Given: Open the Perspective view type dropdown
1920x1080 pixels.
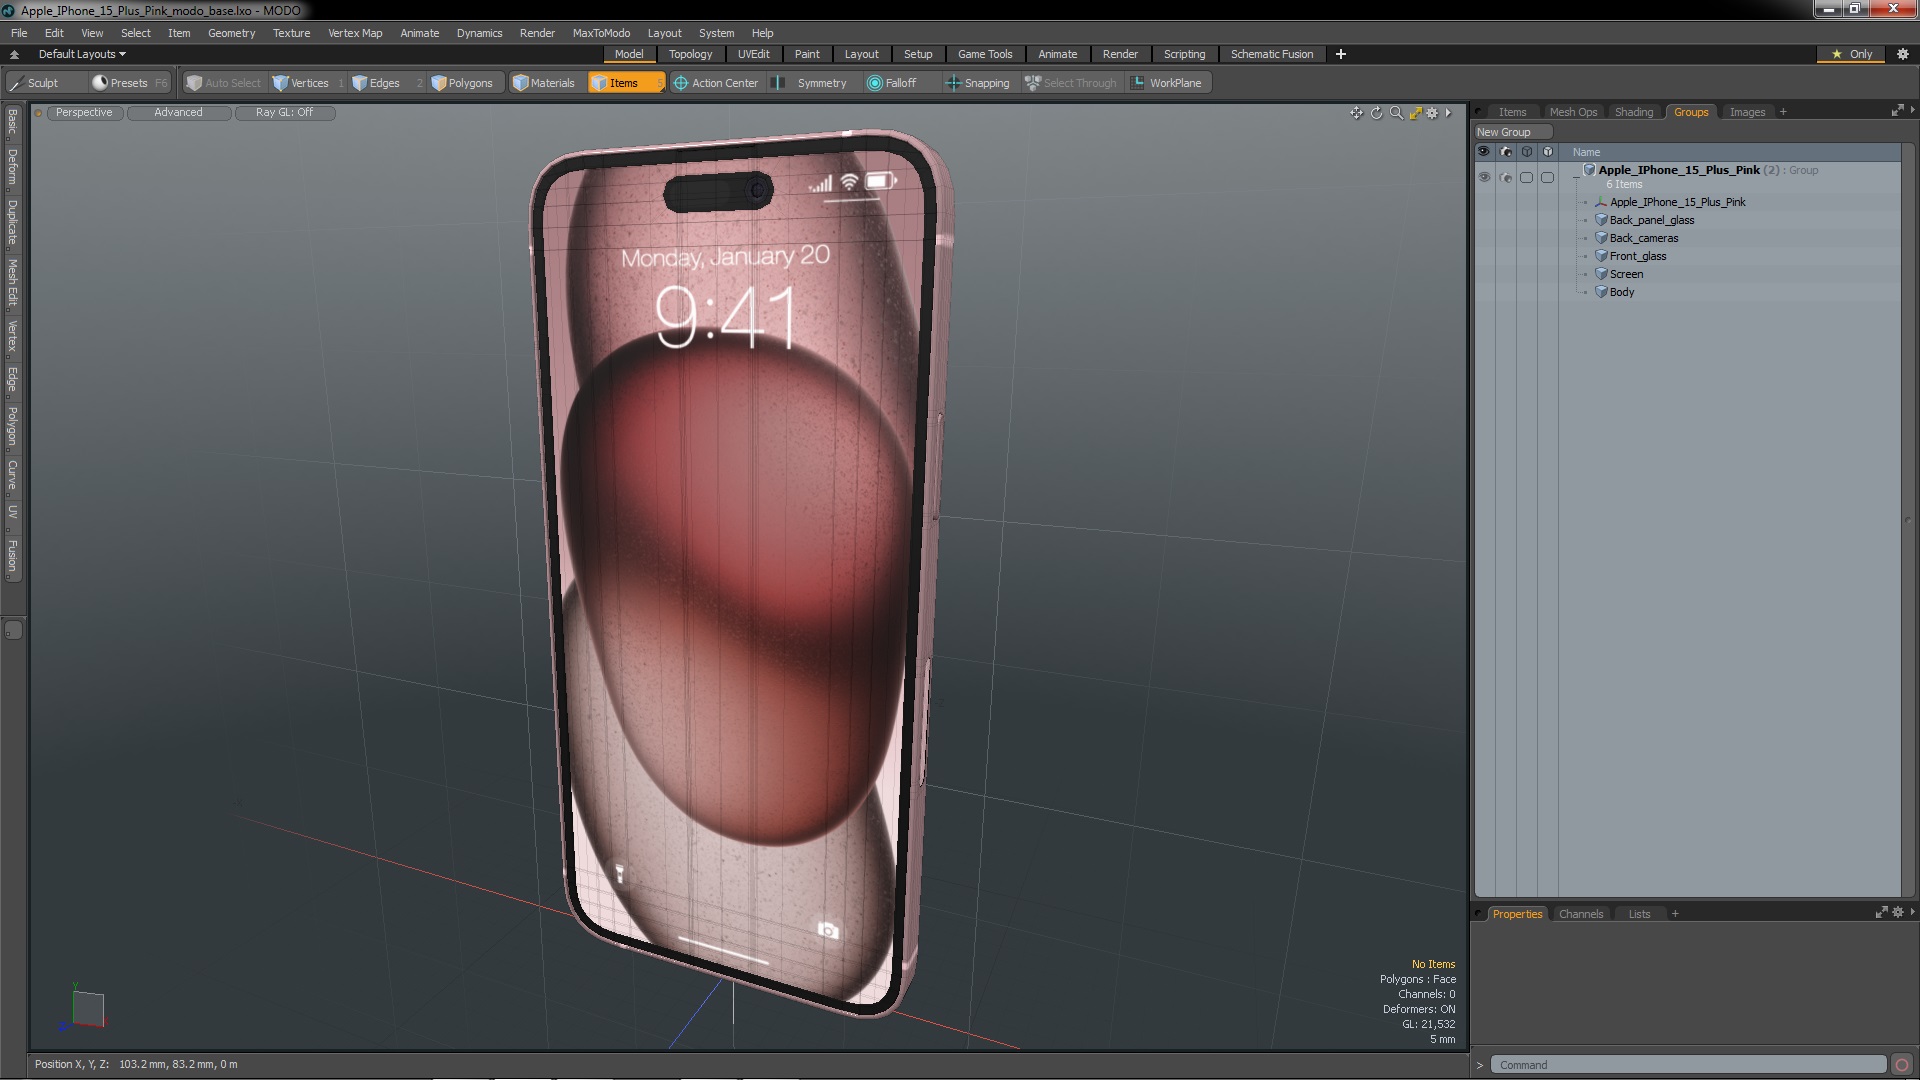Looking at the screenshot, I should [x=84, y=113].
